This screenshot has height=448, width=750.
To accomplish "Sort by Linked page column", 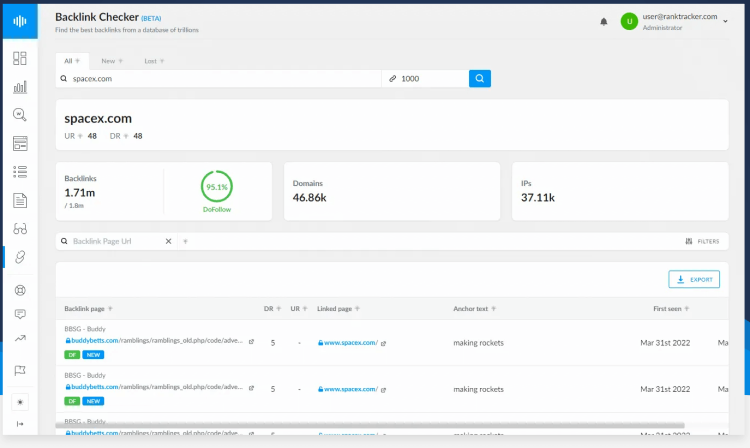I will click(338, 309).
